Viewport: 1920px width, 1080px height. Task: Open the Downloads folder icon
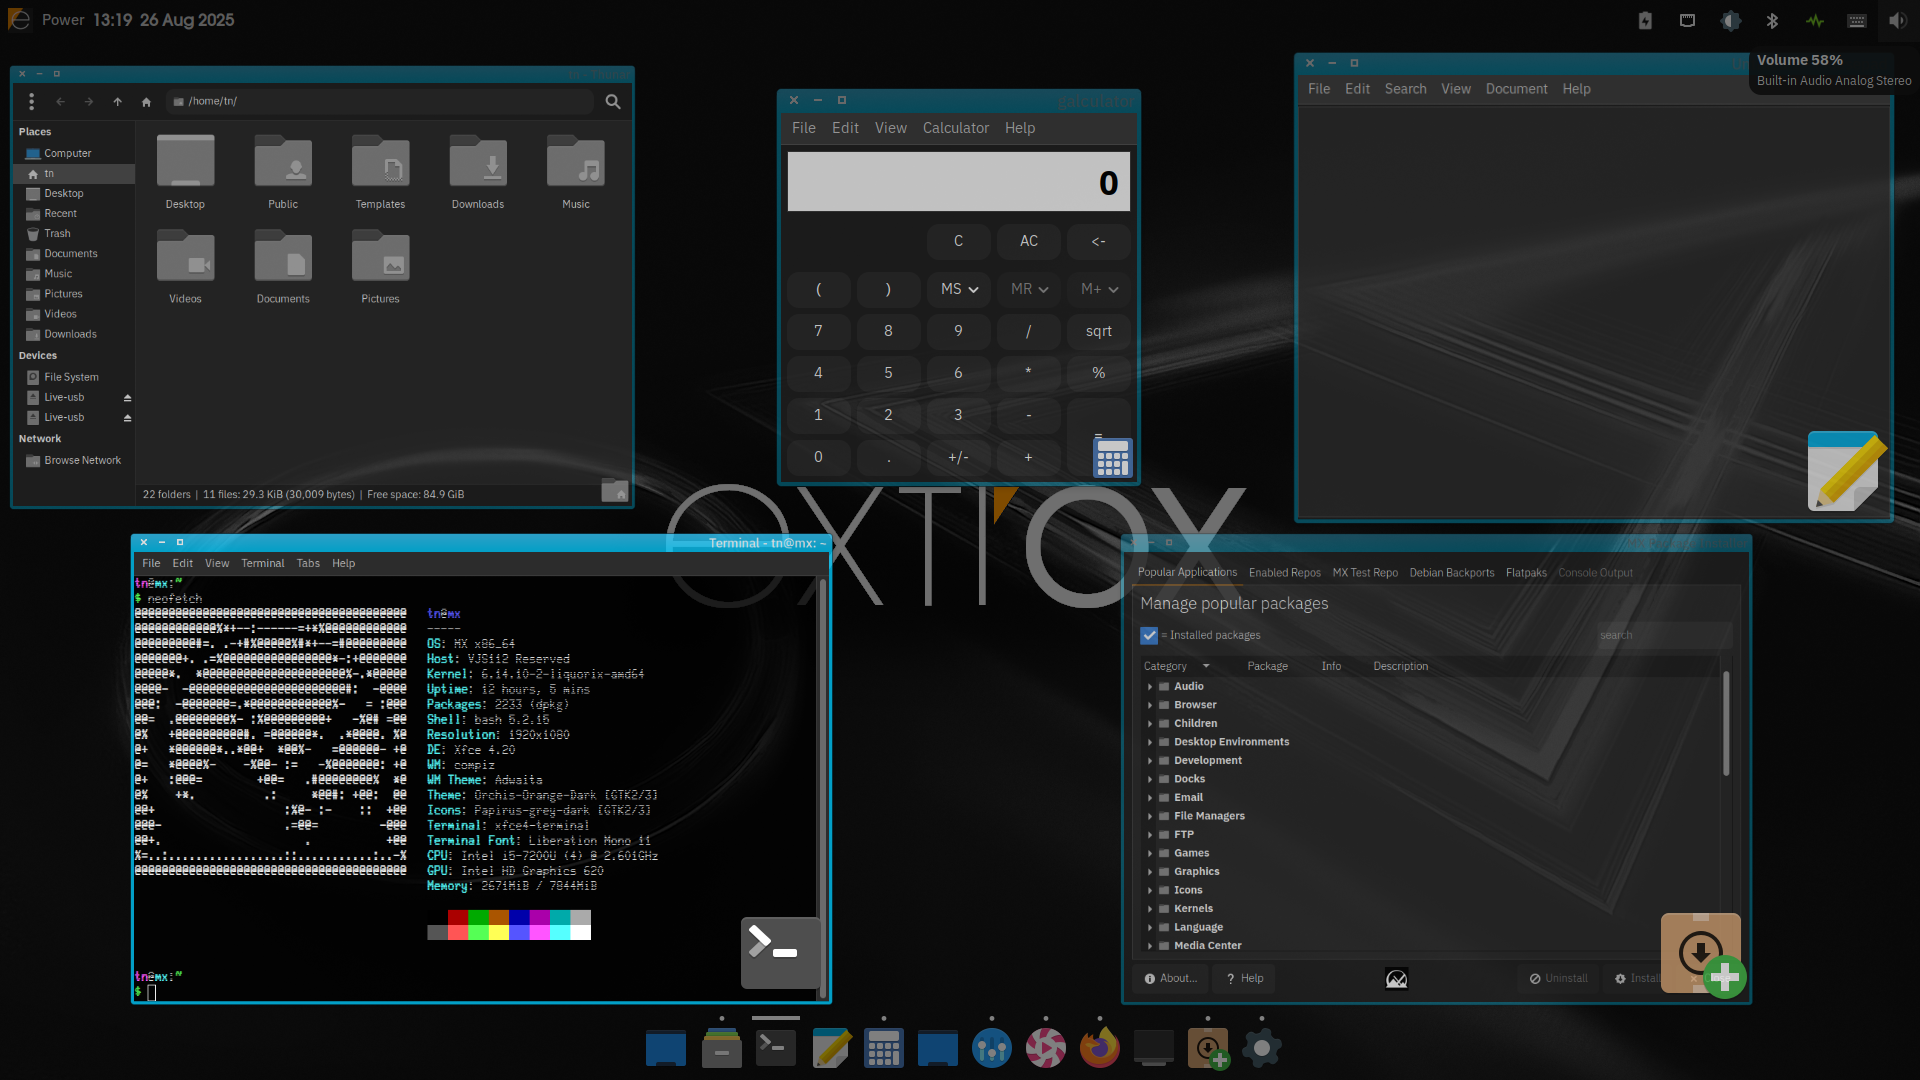pos(478,172)
